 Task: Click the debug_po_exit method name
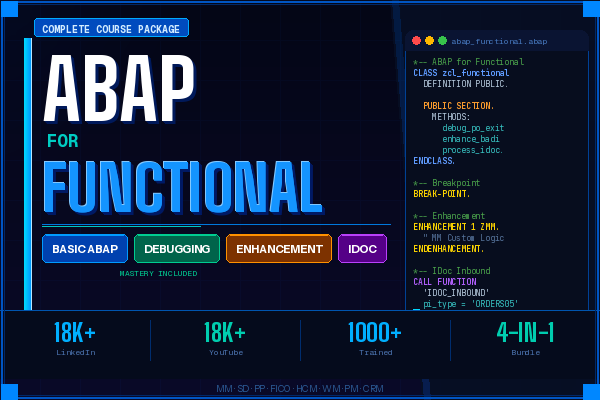(473, 128)
